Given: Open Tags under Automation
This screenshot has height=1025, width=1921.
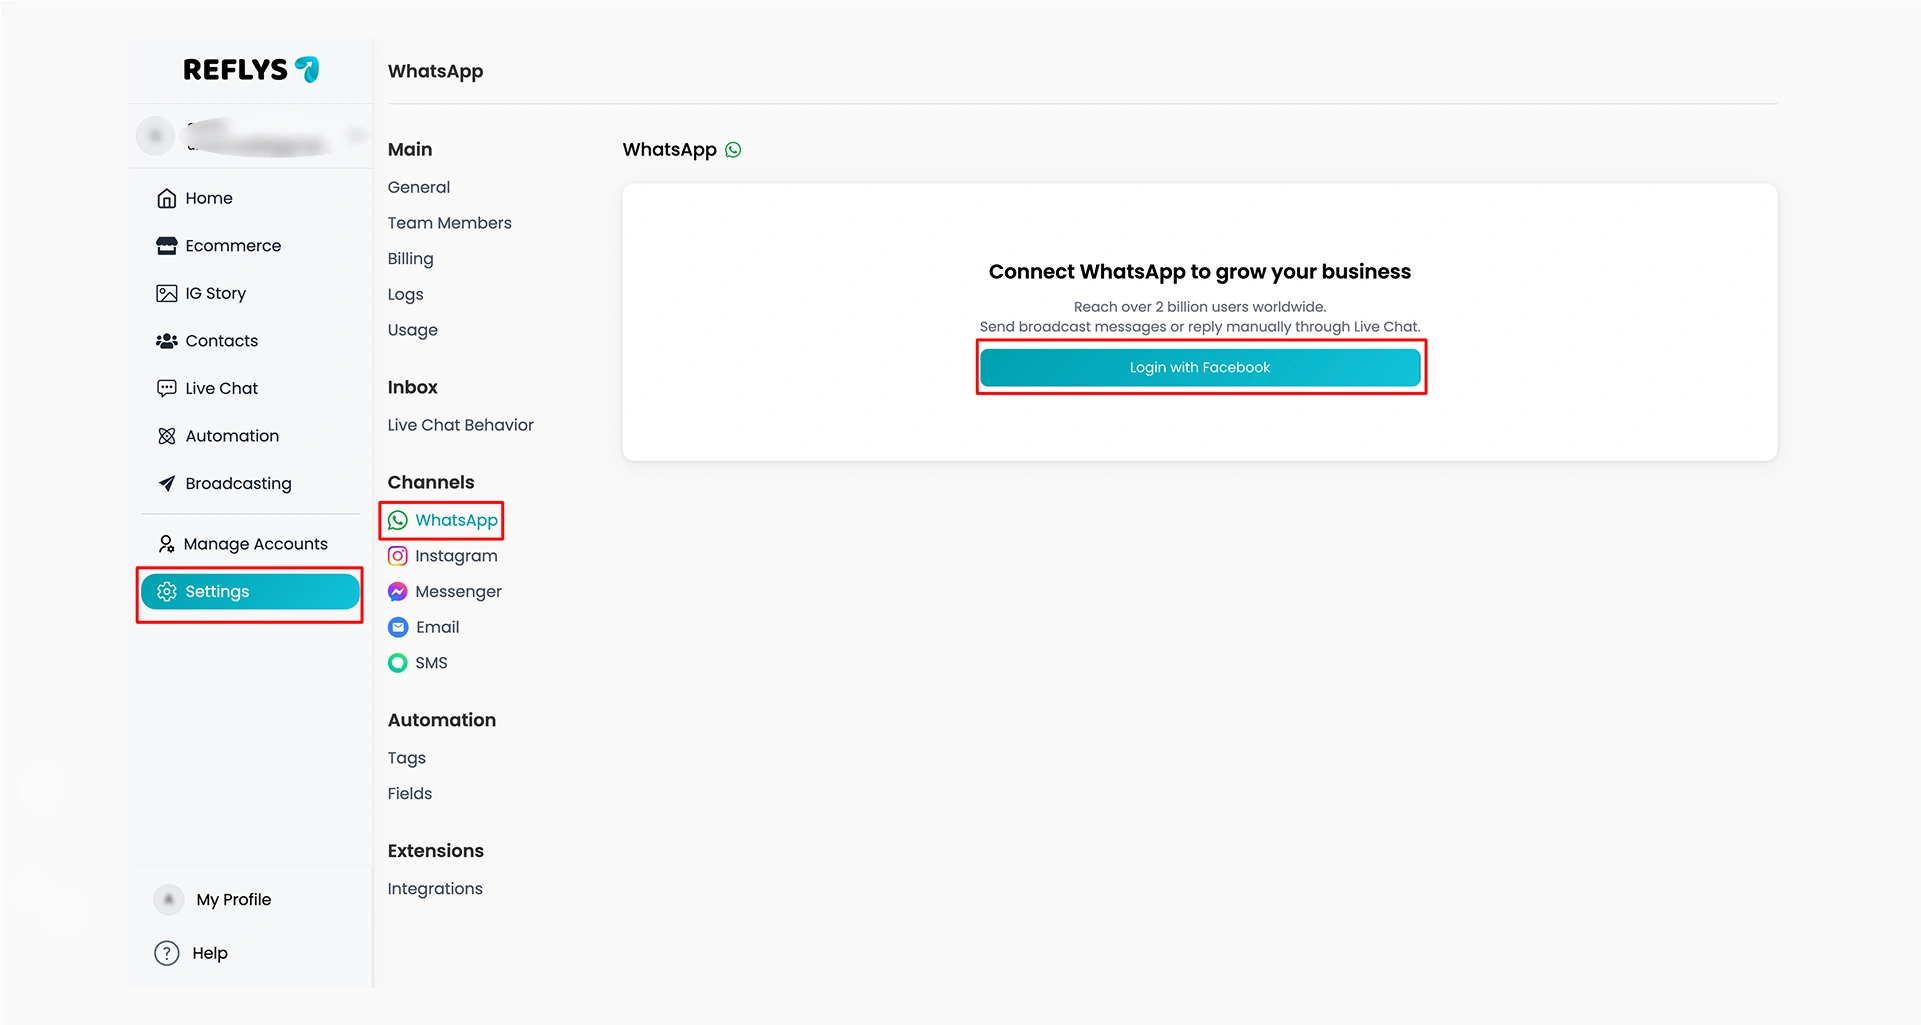Looking at the screenshot, I should [x=407, y=758].
